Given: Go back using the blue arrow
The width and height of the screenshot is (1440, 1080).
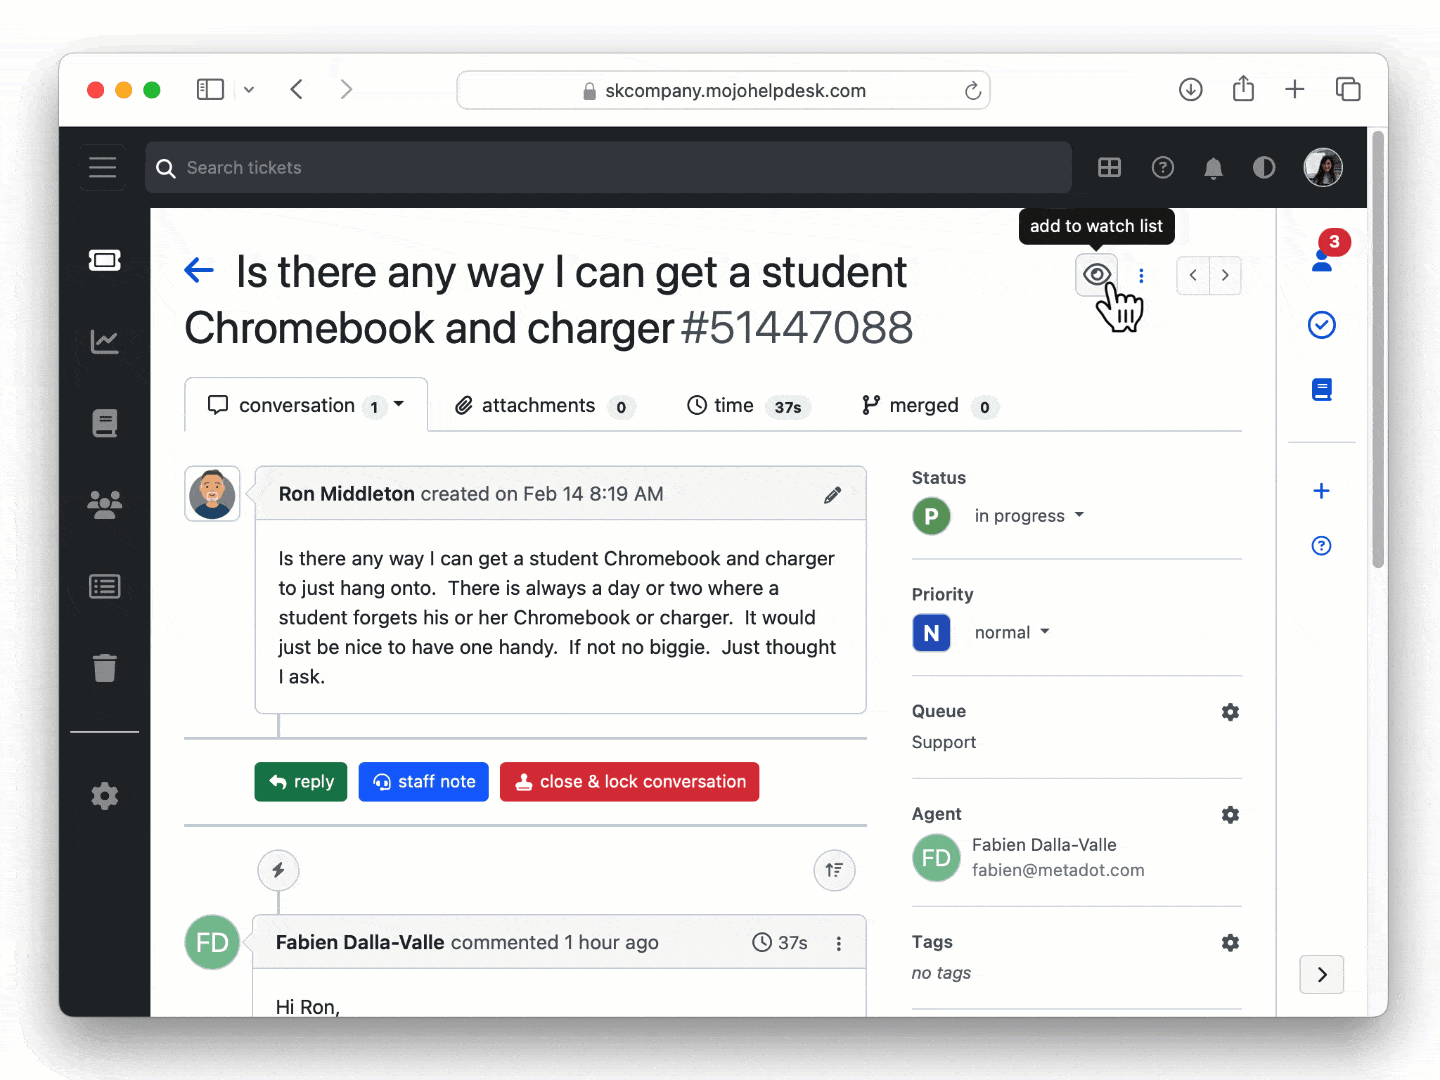Looking at the screenshot, I should (200, 270).
